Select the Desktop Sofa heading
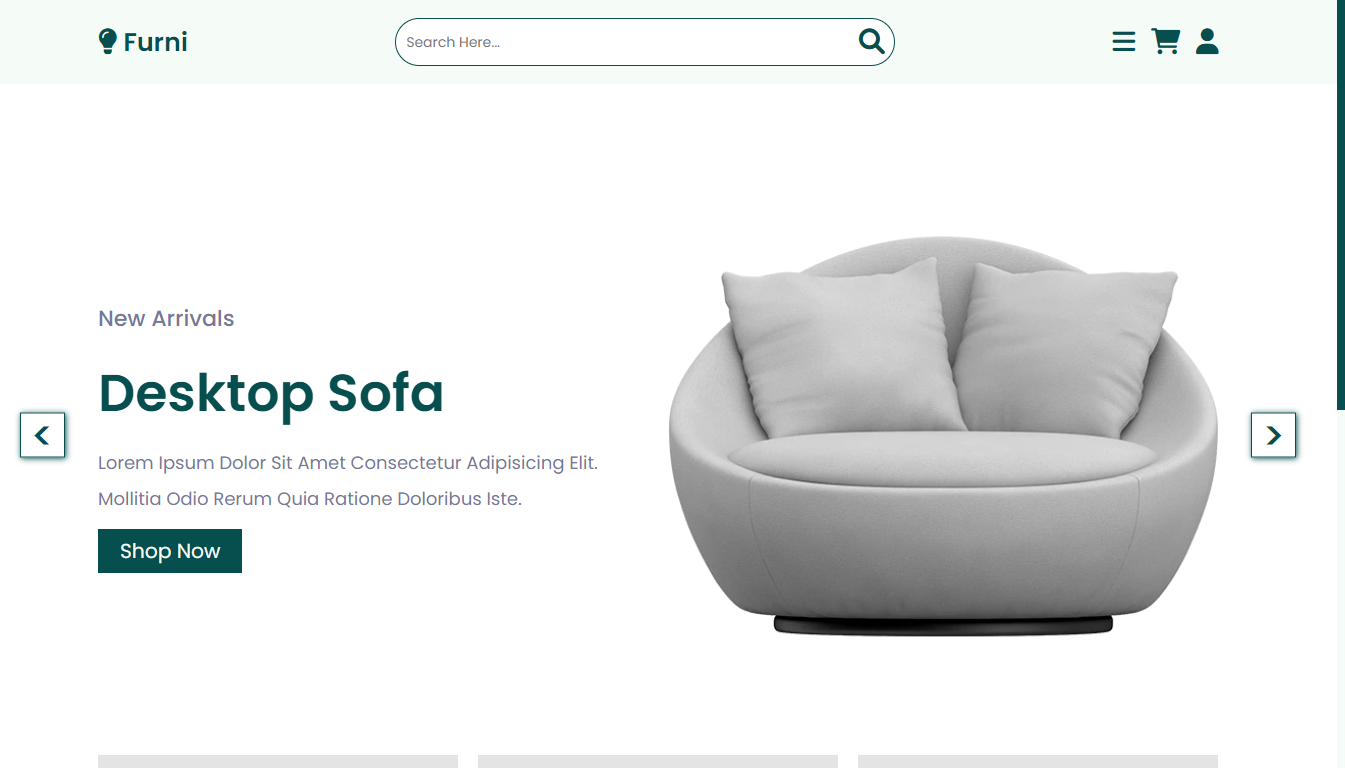 (x=271, y=393)
